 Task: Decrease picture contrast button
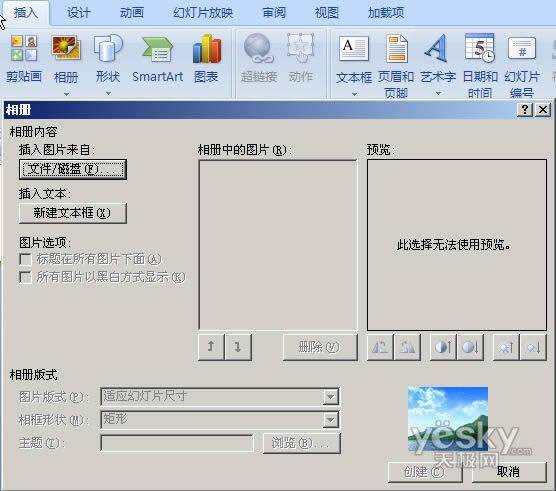pyautogui.click(x=470, y=347)
